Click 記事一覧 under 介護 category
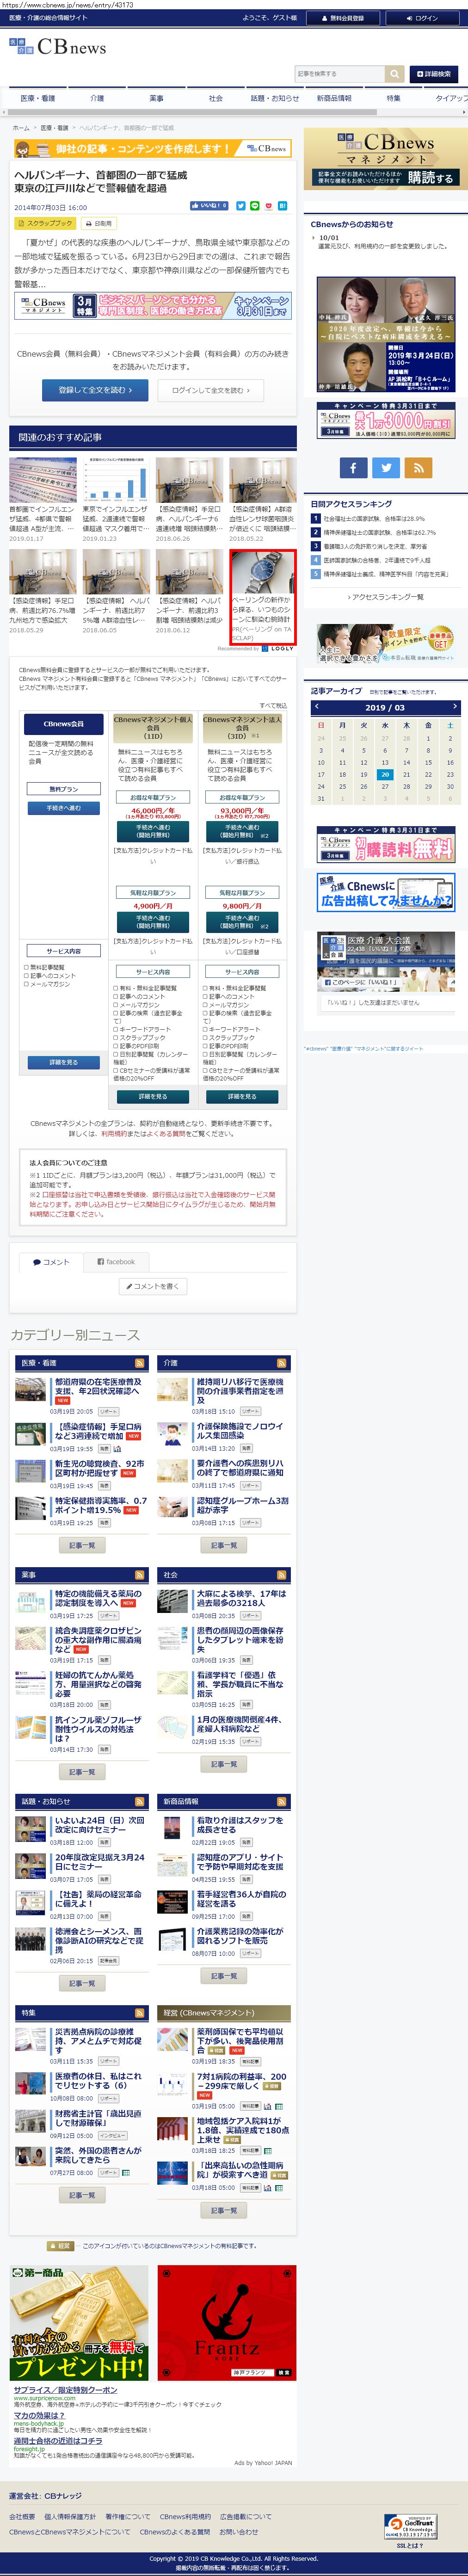 tap(224, 1545)
